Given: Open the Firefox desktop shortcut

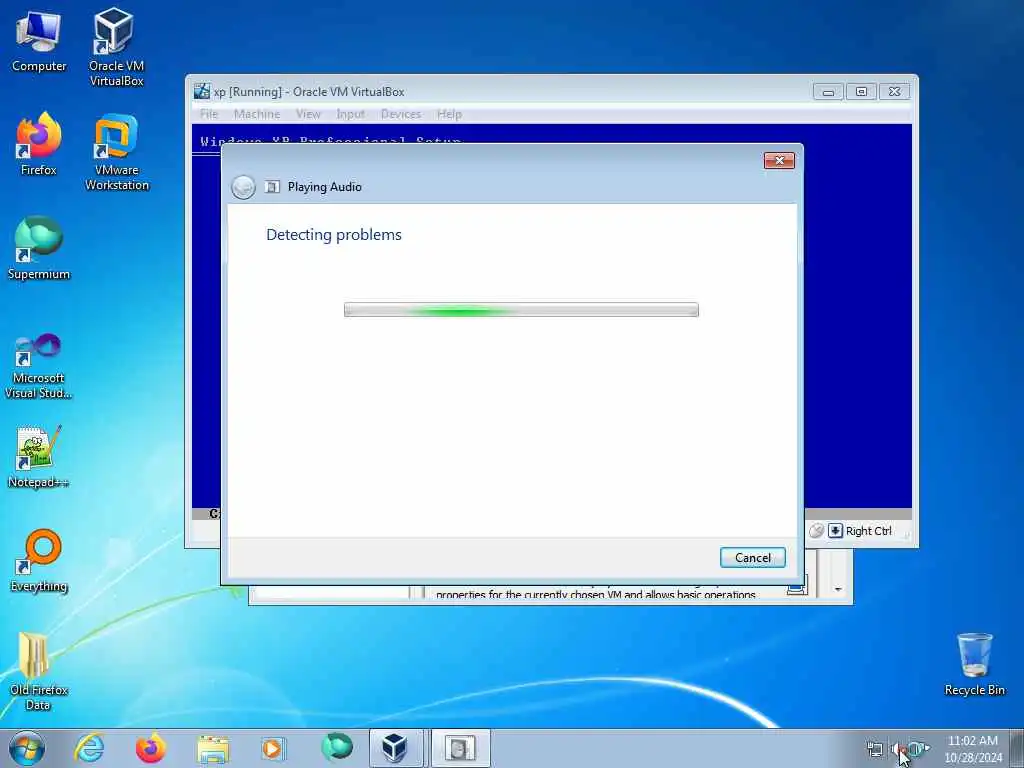Looking at the screenshot, I should pos(39,144).
